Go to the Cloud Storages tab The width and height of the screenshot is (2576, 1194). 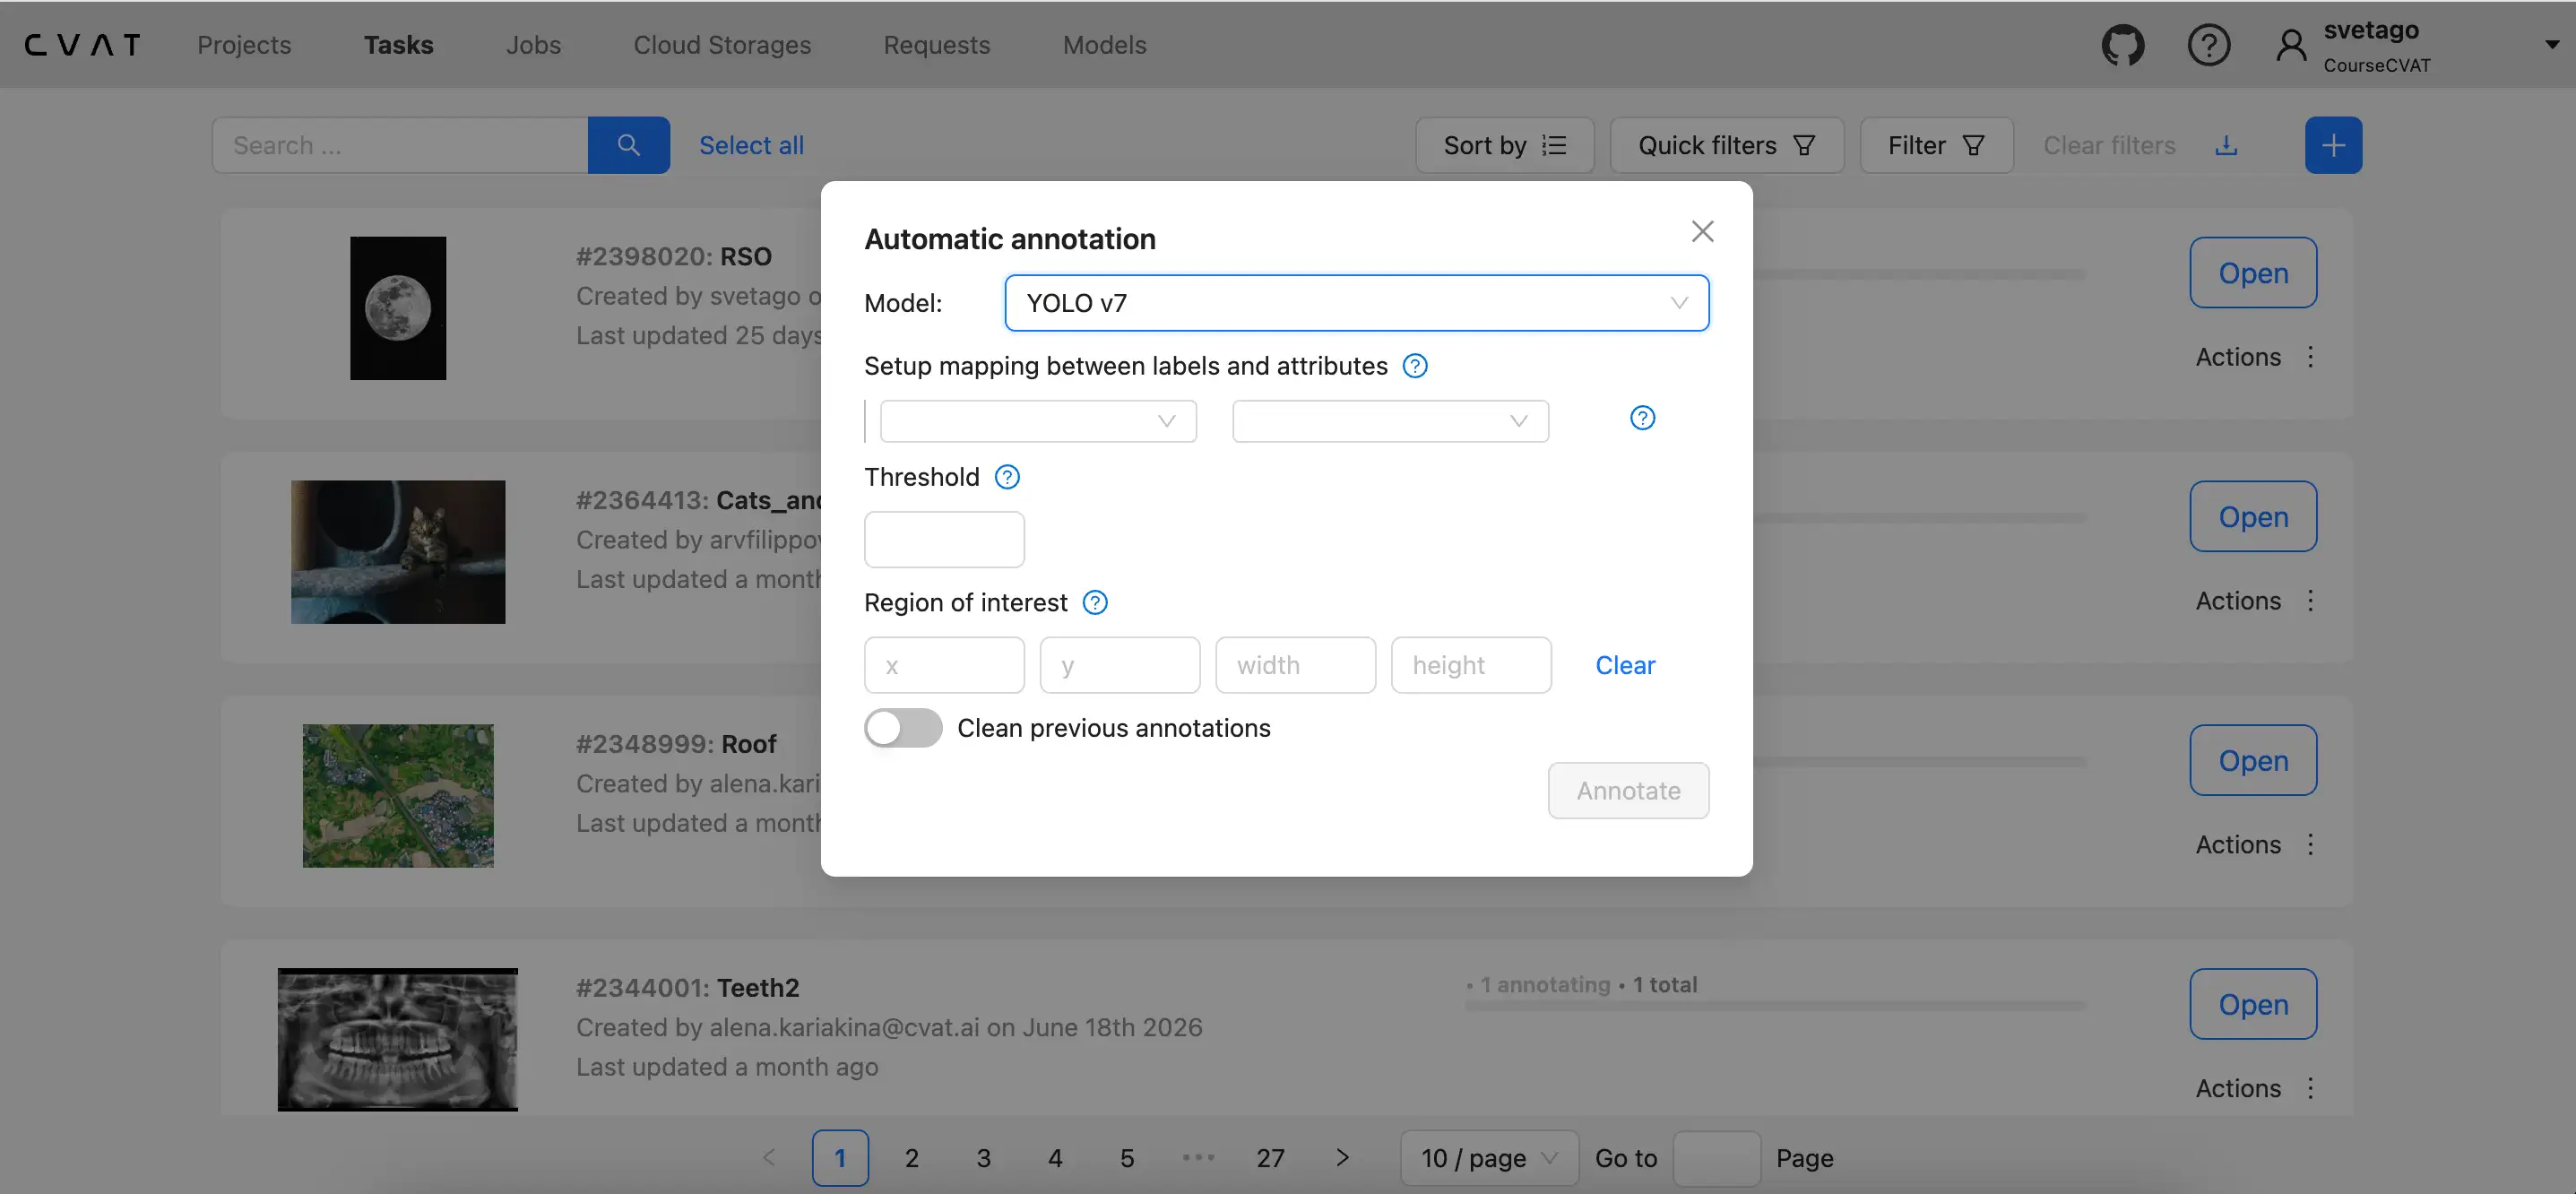tap(723, 45)
